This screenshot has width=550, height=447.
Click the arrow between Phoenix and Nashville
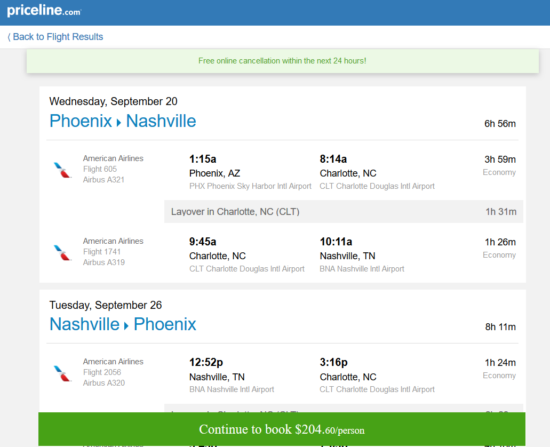119,123
